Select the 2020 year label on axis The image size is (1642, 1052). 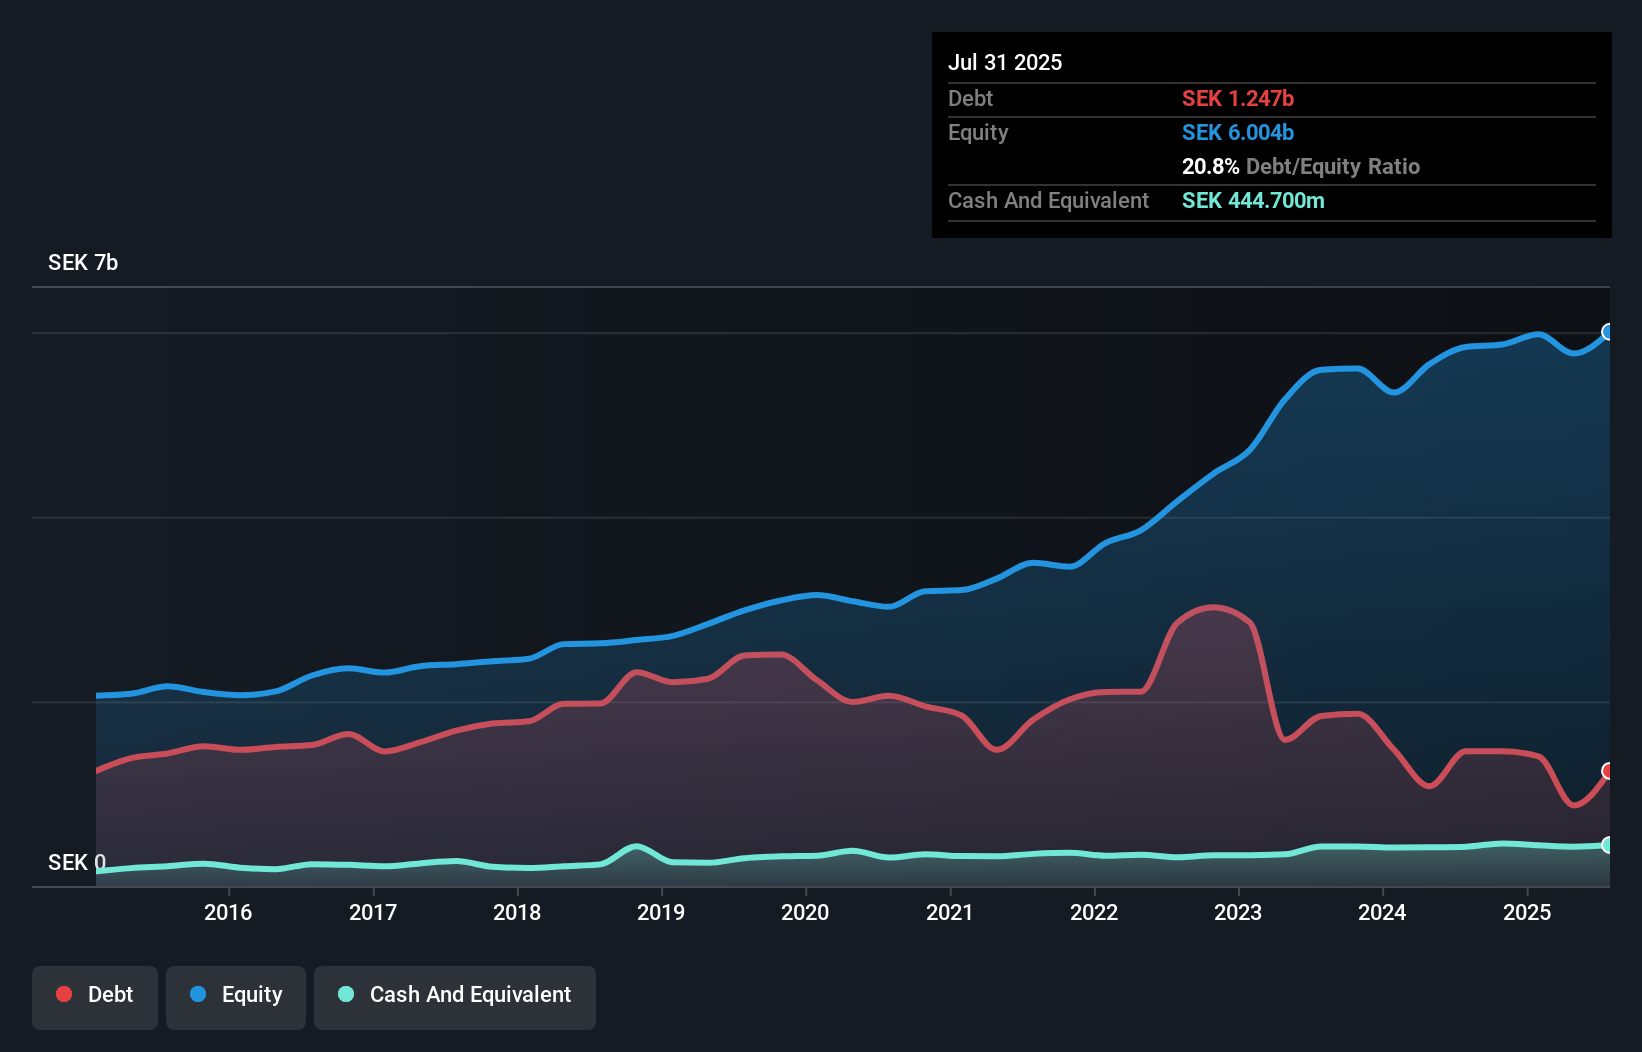(806, 912)
